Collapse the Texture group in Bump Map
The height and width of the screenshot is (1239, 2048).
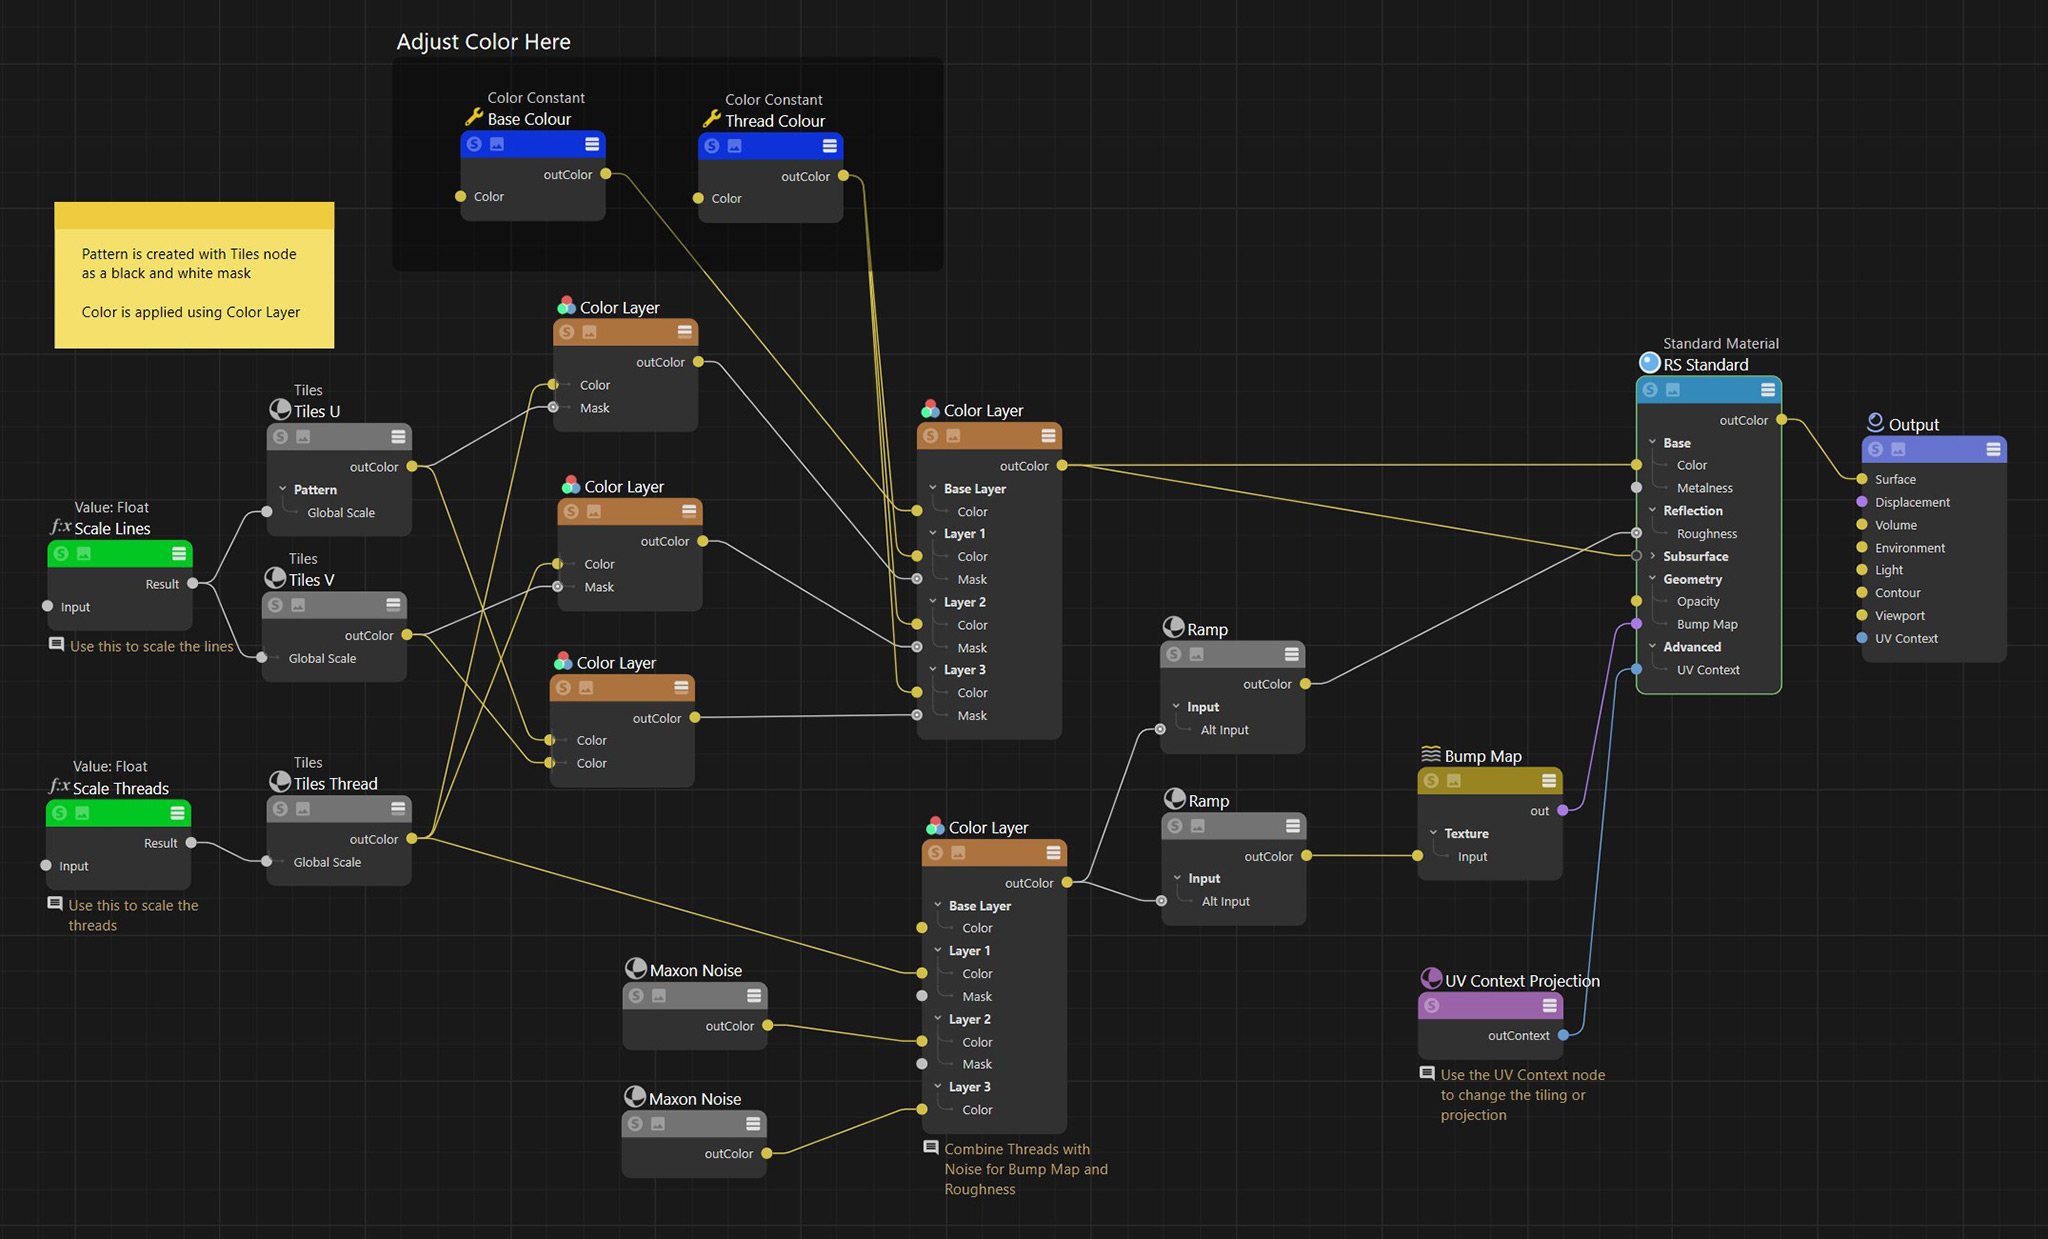(x=1434, y=833)
